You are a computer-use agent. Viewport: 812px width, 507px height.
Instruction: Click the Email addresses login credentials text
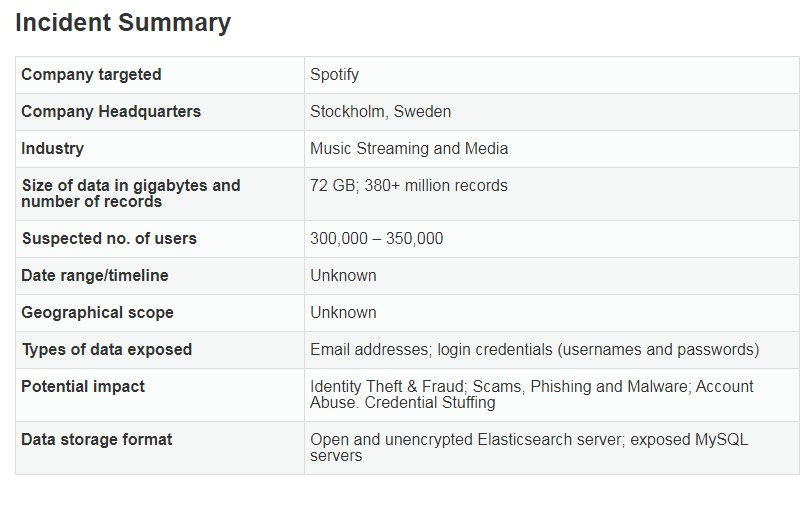point(534,350)
